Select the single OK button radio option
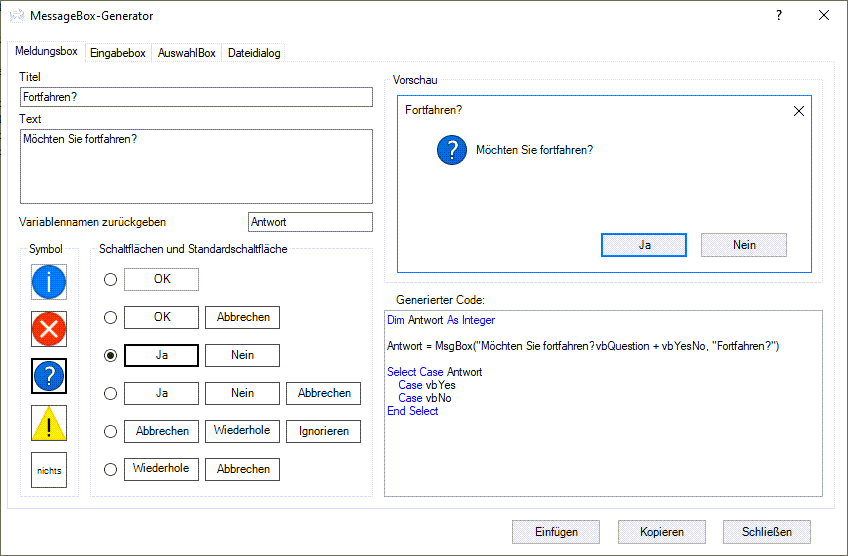The image size is (848, 556). [110, 280]
